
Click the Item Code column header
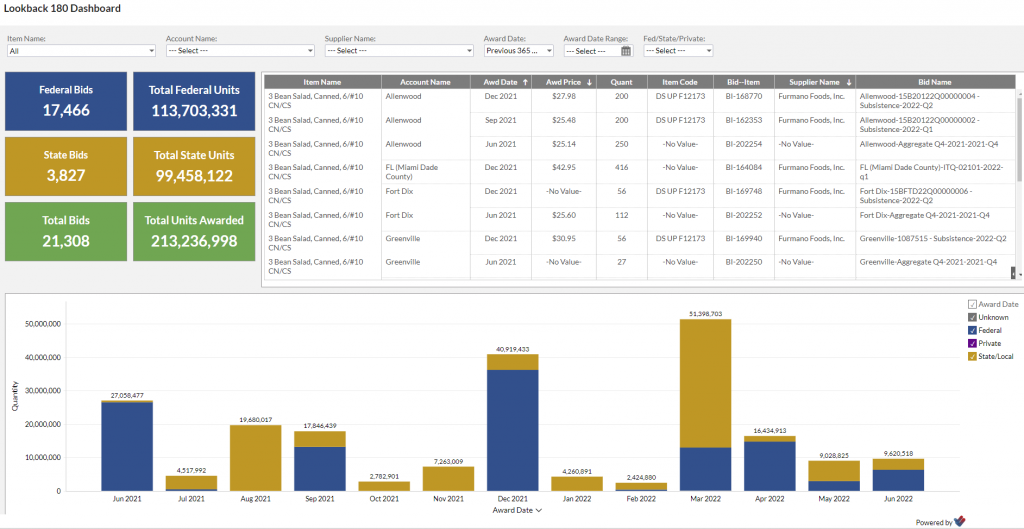pyautogui.click(x=680, y=82)
